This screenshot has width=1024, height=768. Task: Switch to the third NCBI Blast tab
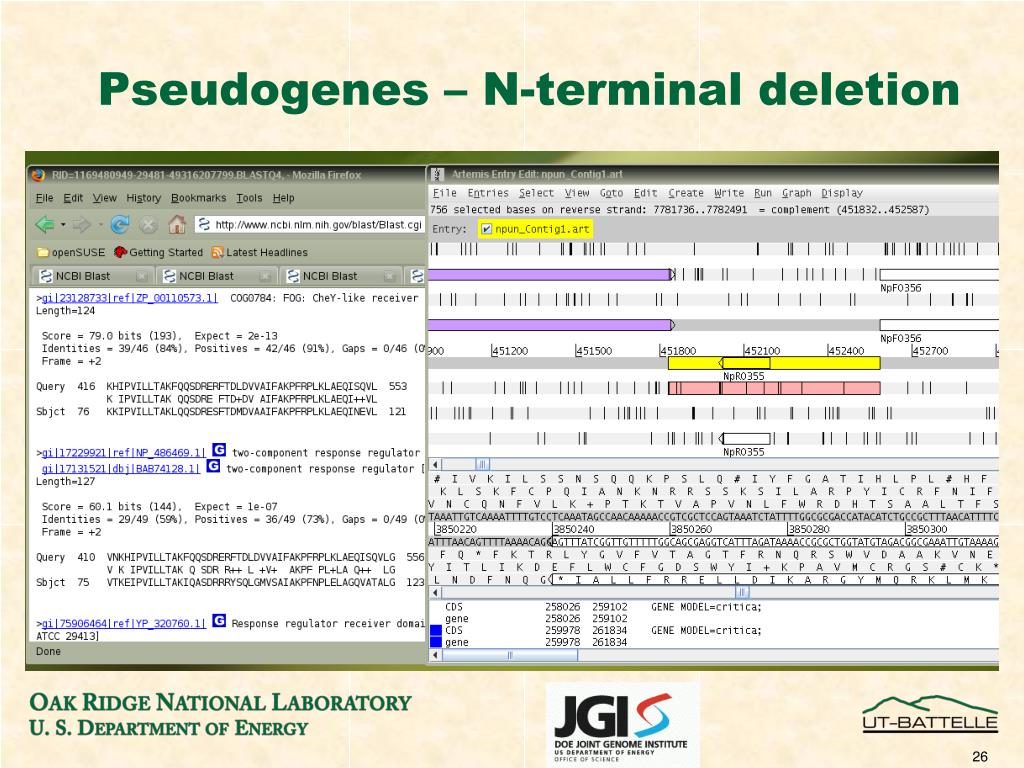point(340,276)
